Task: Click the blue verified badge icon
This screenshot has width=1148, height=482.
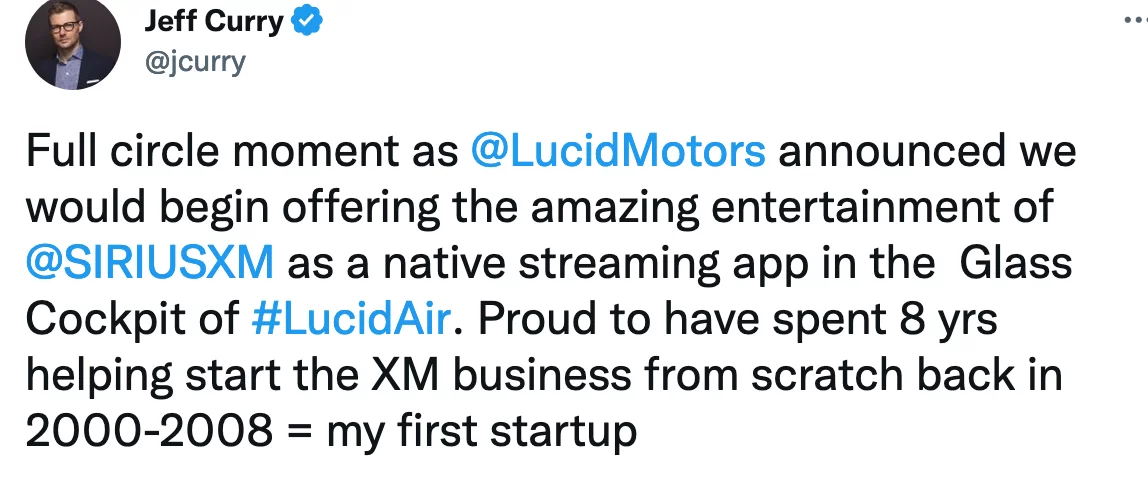Action: pos(308,22)
